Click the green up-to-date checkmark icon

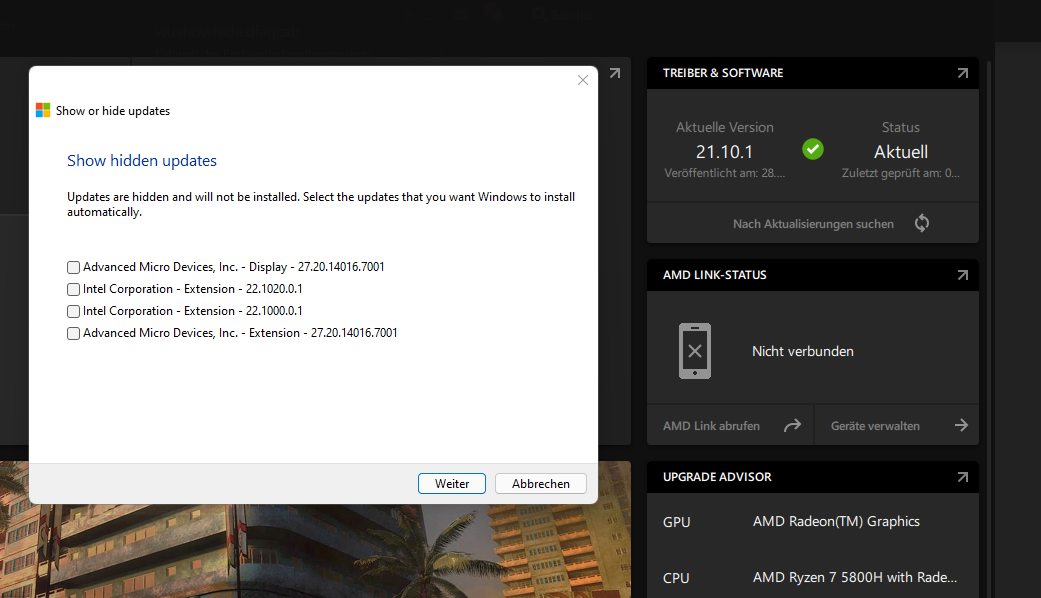(813, 149)
